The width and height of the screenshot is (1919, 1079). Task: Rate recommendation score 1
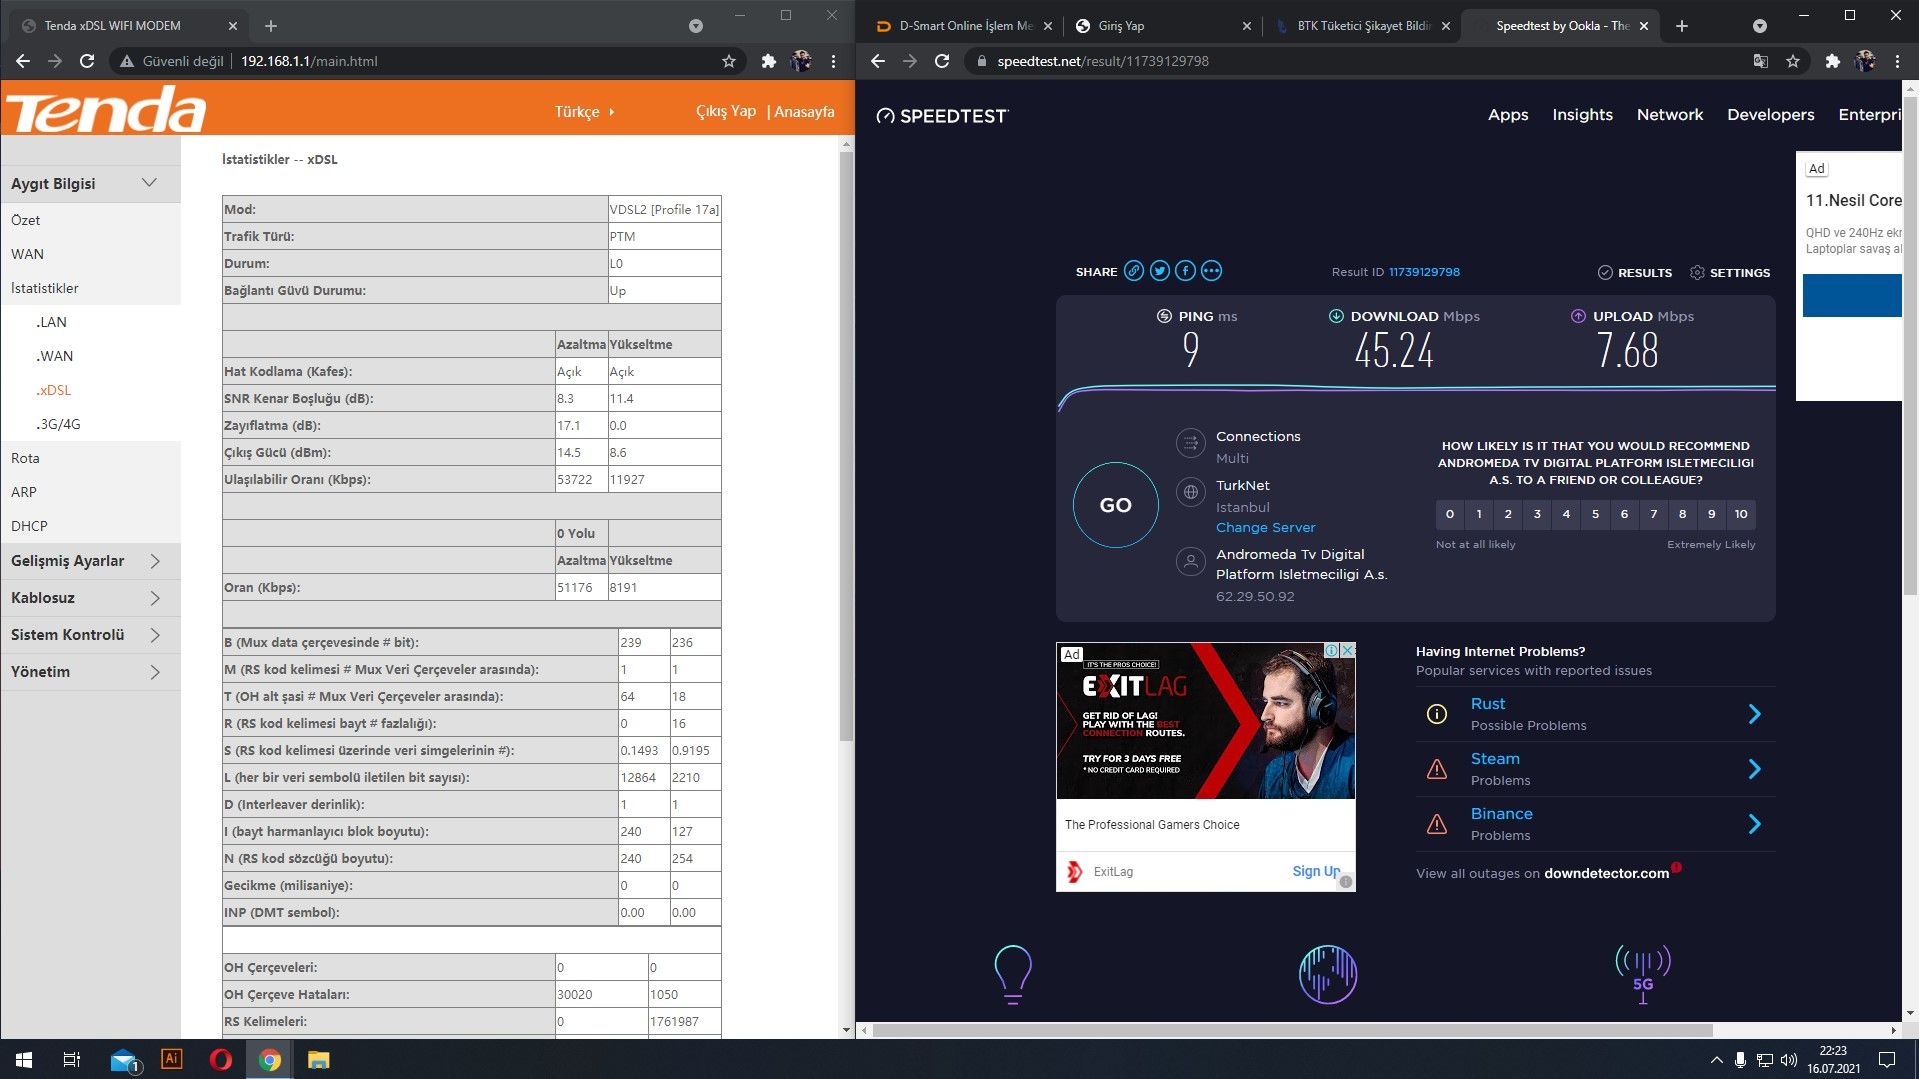click(1479, 514)
